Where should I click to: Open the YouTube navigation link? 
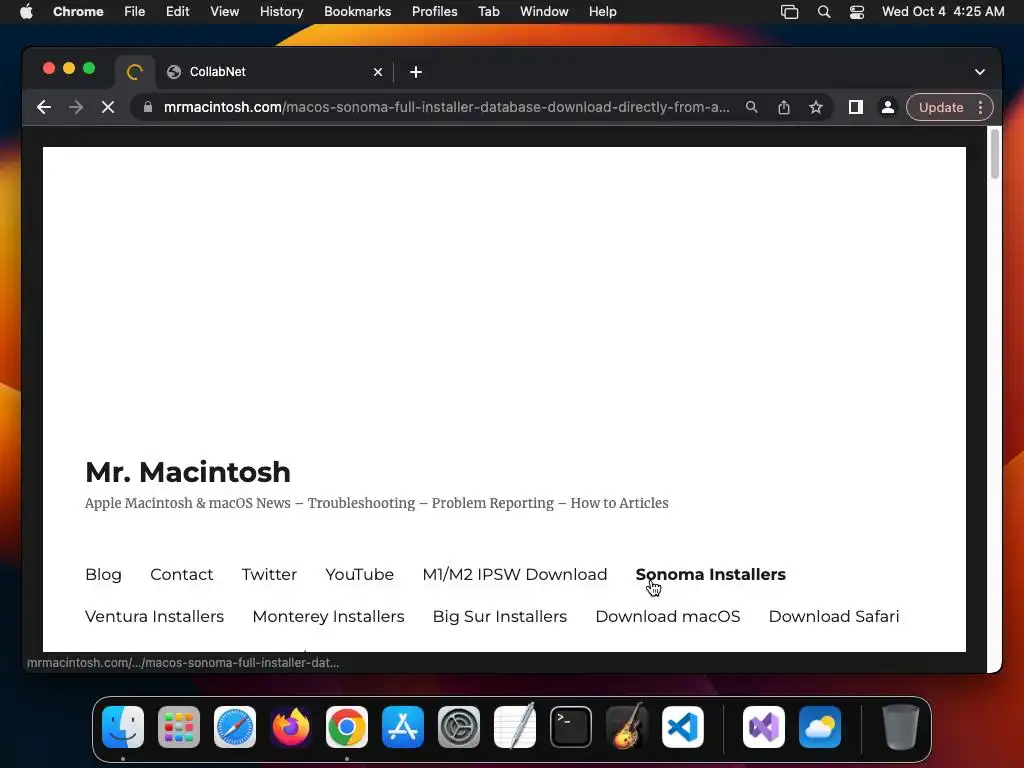point(359,574)
